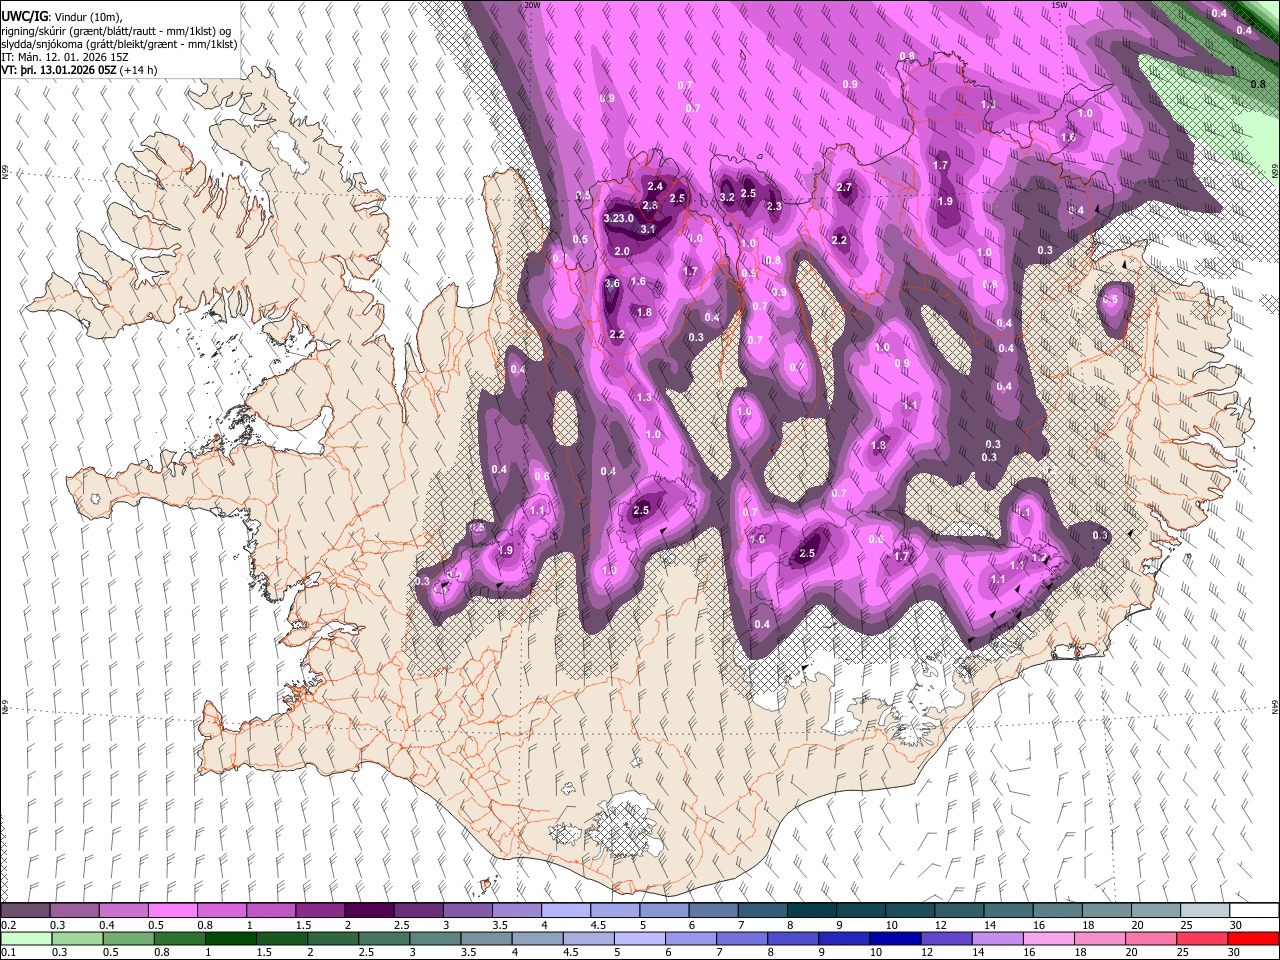Click the bright red swatch at legend value 30

click(x=1254, y=938)
